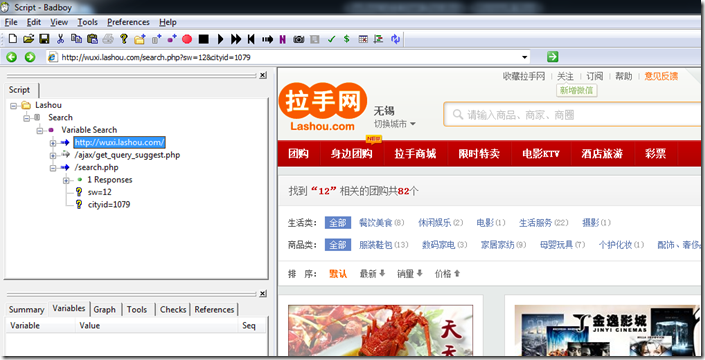
Task: Step through with the dotted arrow icon
Action: coord(267,39)
